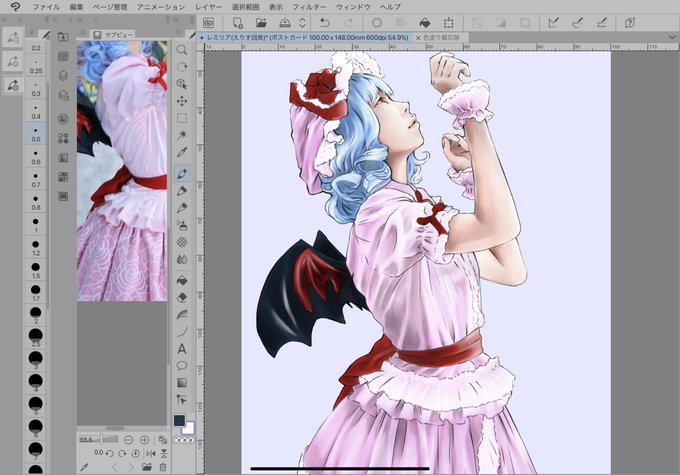Toggle Sub View vertical flip
The height and width of the screenshot is (475, 680).
(163, 453)
